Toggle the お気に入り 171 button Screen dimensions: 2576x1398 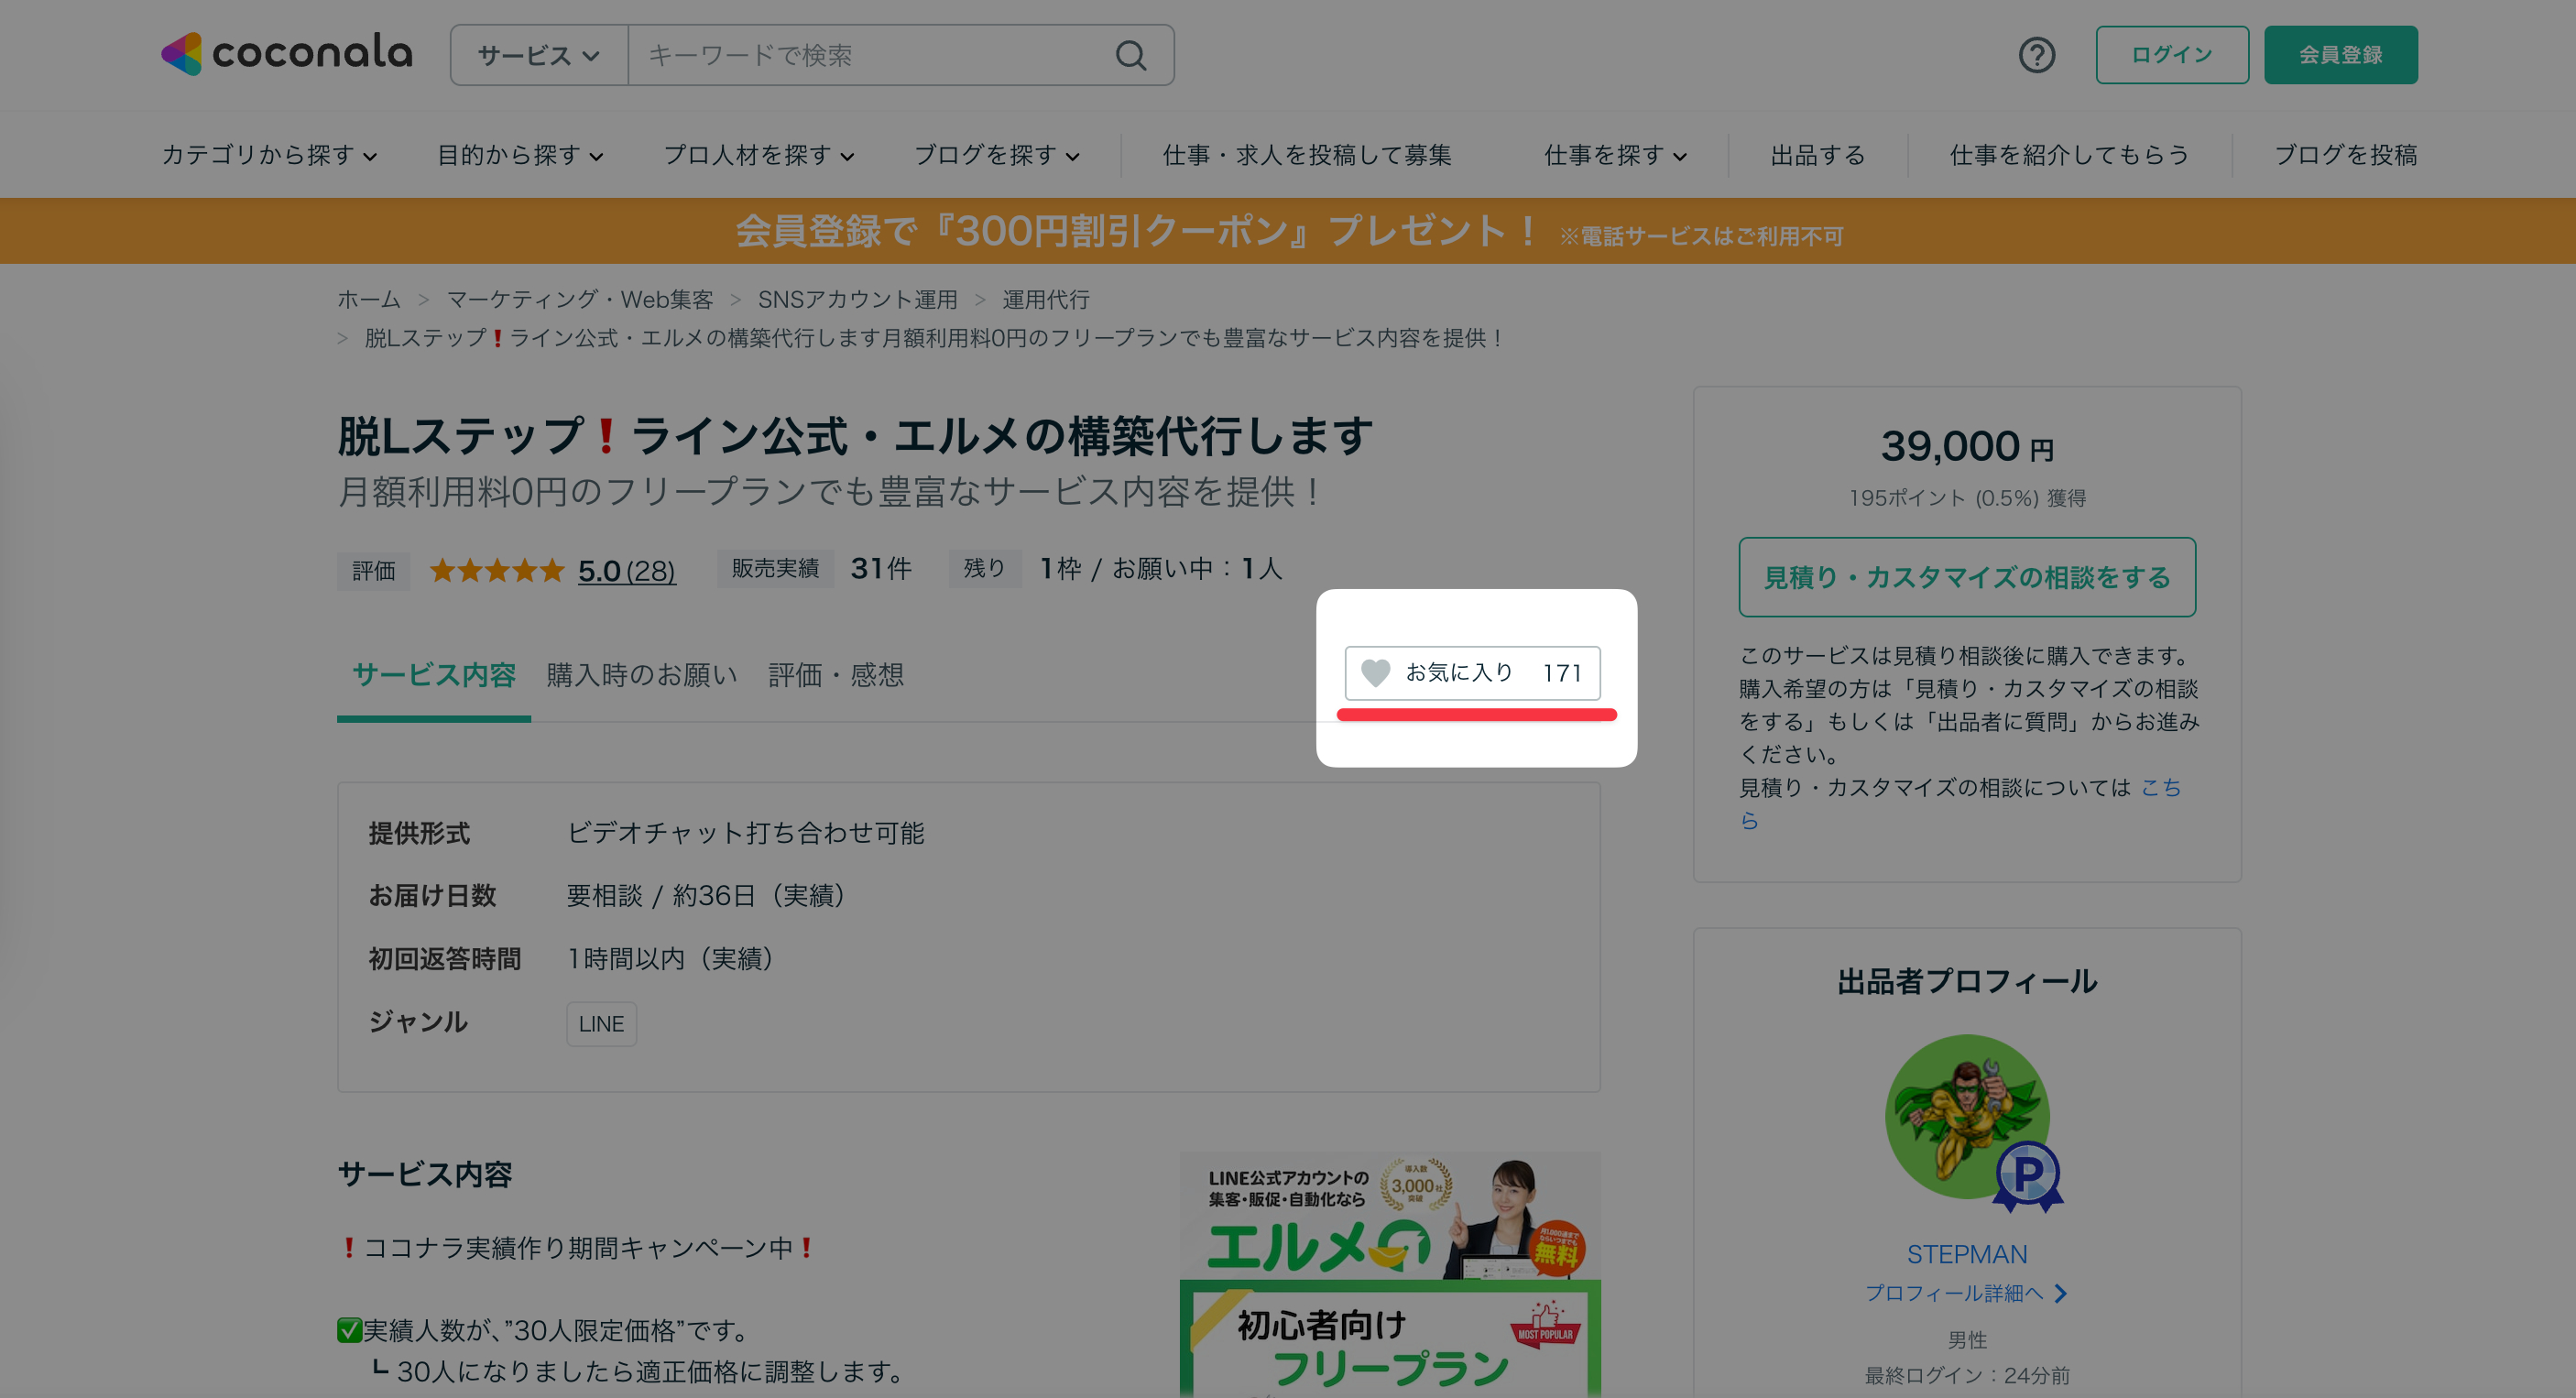point(1471,673)
